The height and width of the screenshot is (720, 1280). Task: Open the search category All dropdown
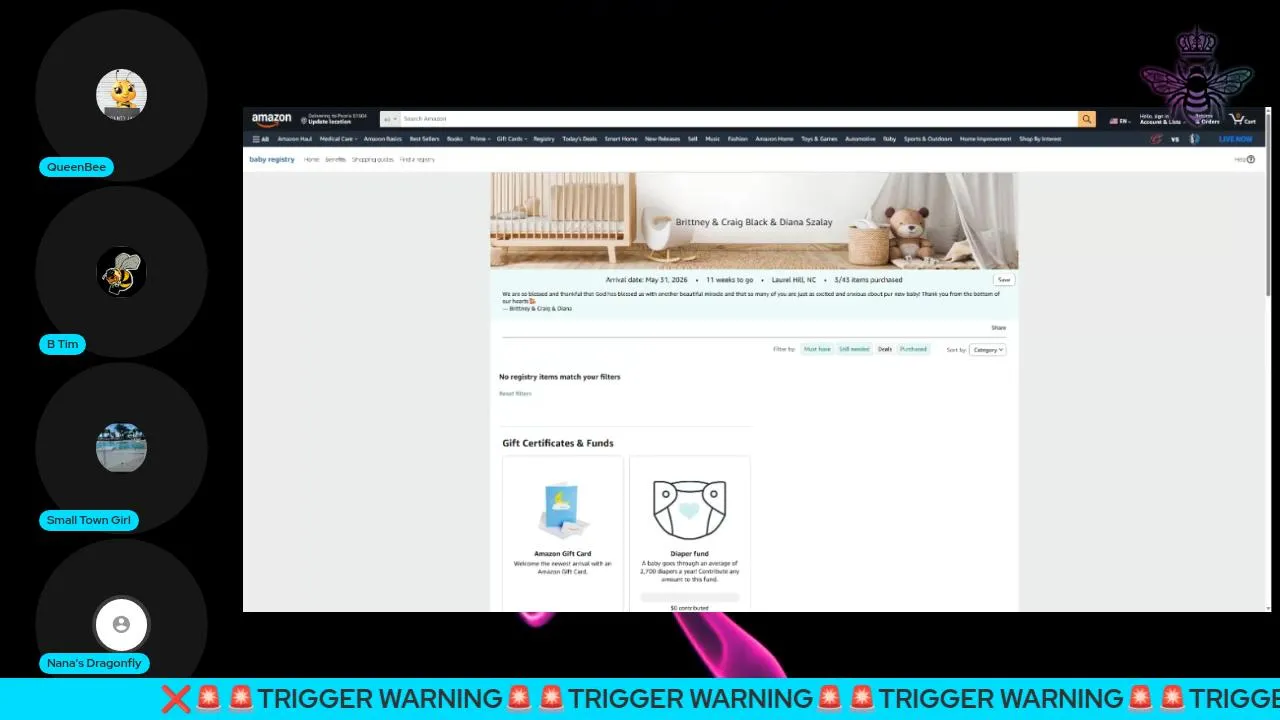(390, 119)
